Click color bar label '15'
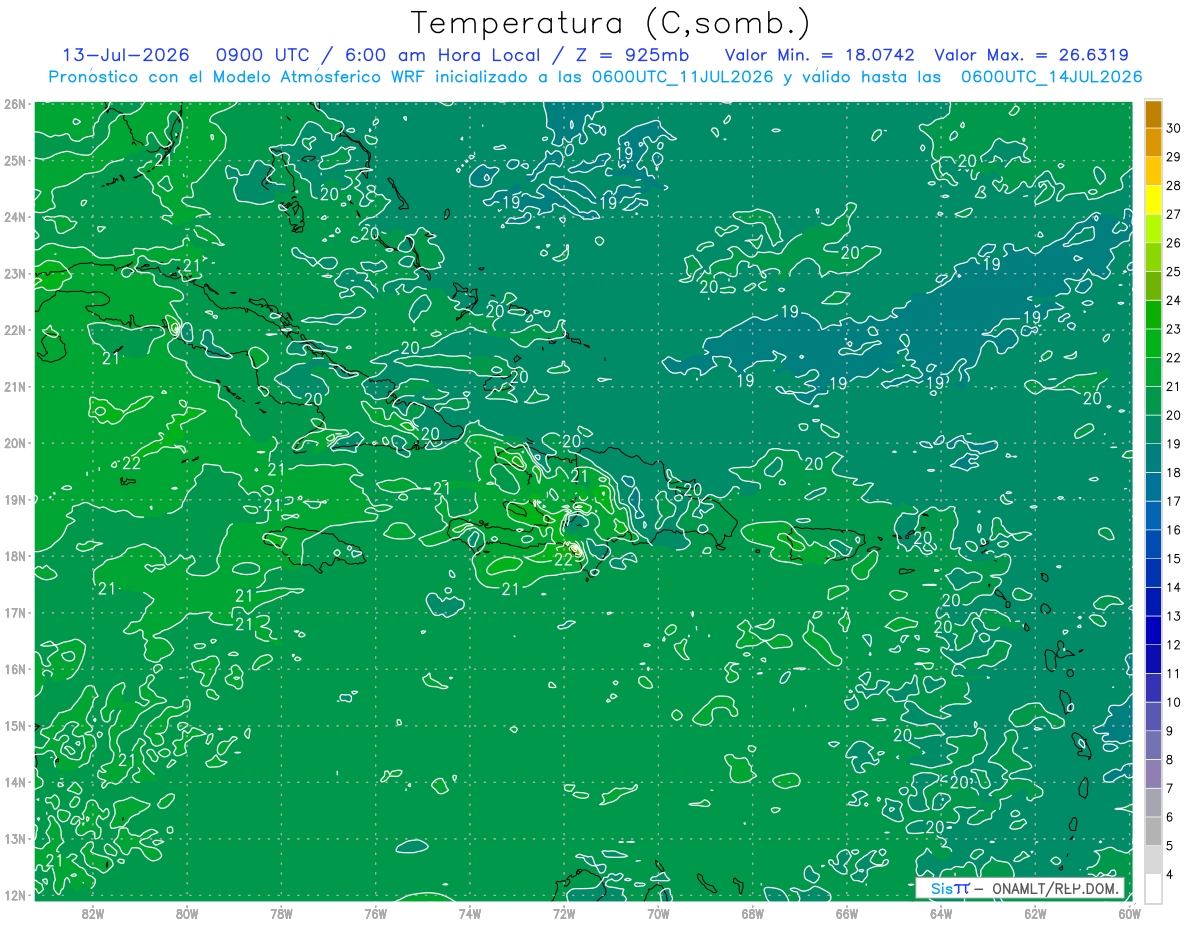 (1173, 559)
